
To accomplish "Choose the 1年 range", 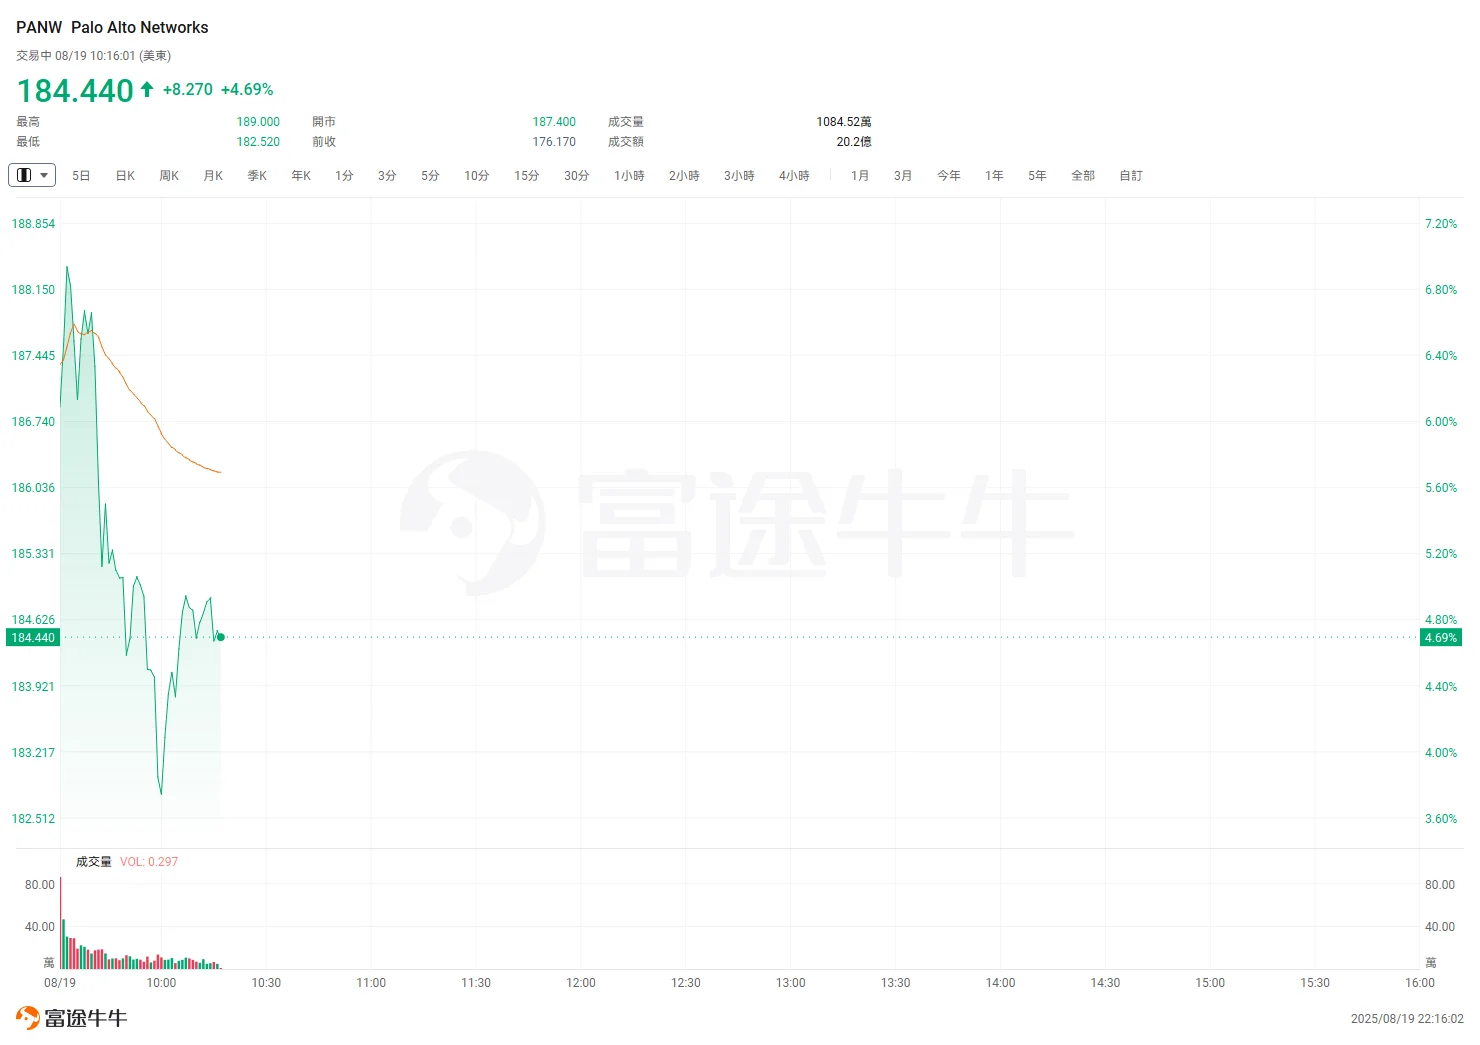I will pos(994,176).
